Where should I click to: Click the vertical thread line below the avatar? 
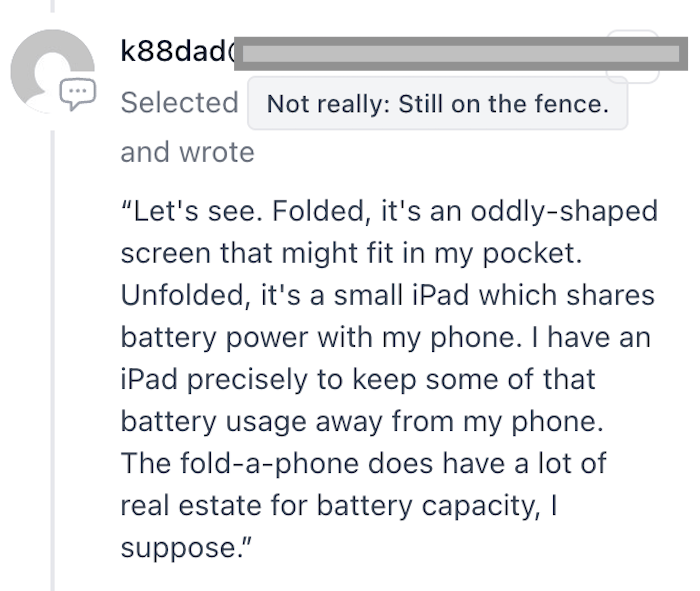pos(52,361)
